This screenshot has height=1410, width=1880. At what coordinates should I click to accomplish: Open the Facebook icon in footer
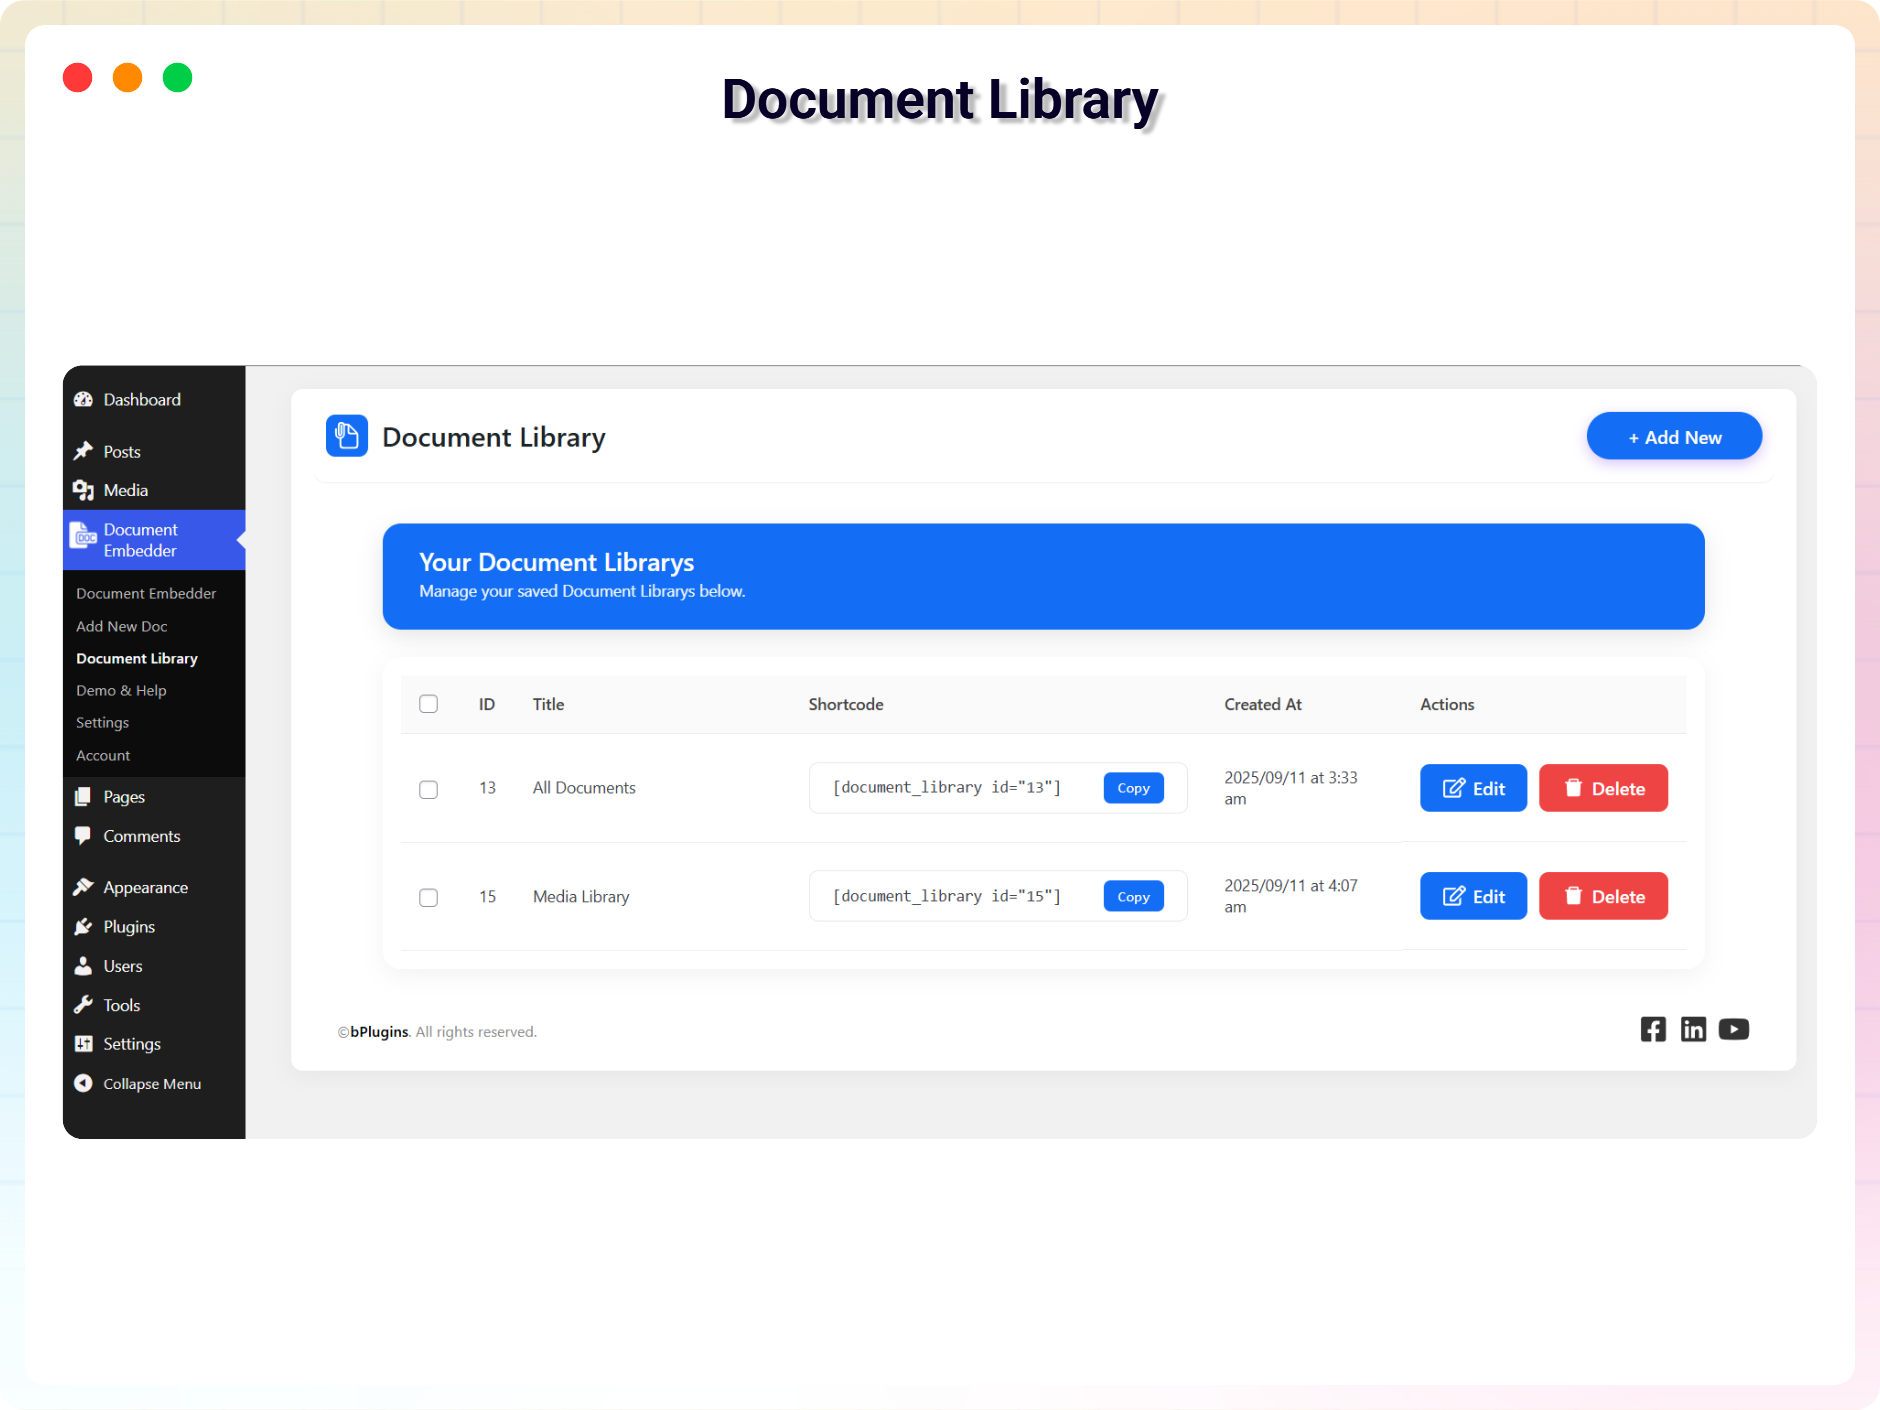click(x=1653, y=1029)
